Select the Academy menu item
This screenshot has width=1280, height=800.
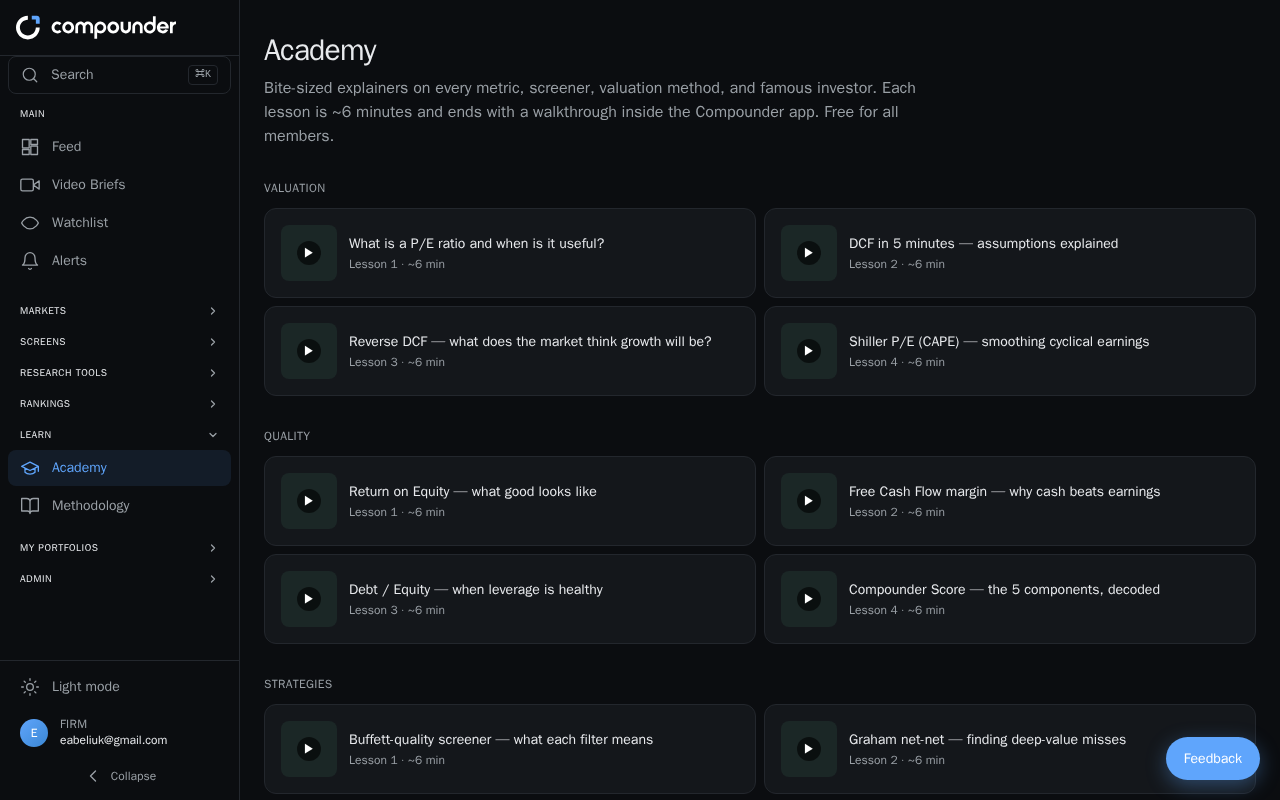[x=119, y=468]
